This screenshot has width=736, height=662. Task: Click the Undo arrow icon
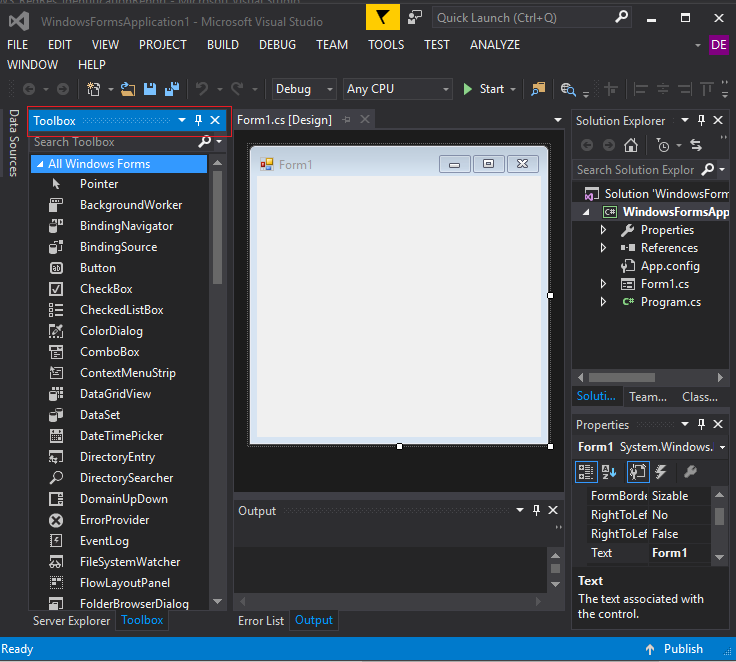202,89
